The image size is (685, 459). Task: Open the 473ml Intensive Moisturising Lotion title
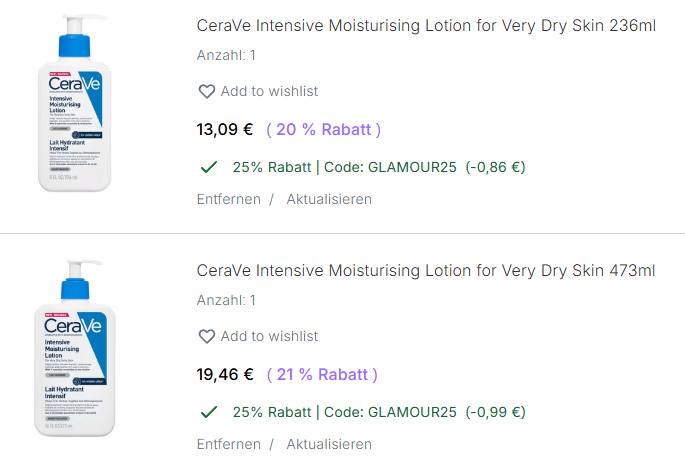point(426,270)
